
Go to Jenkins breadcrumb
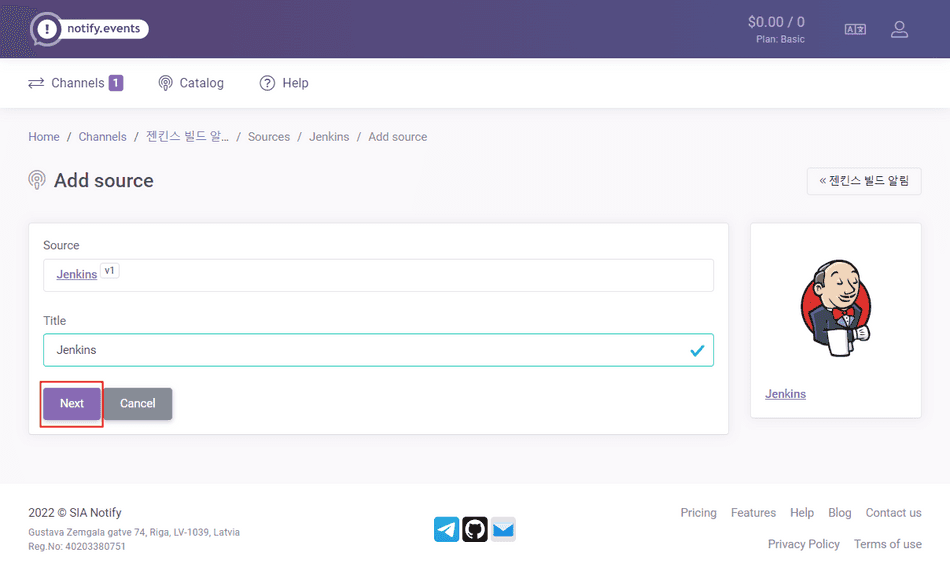click(x=329, y=137)
